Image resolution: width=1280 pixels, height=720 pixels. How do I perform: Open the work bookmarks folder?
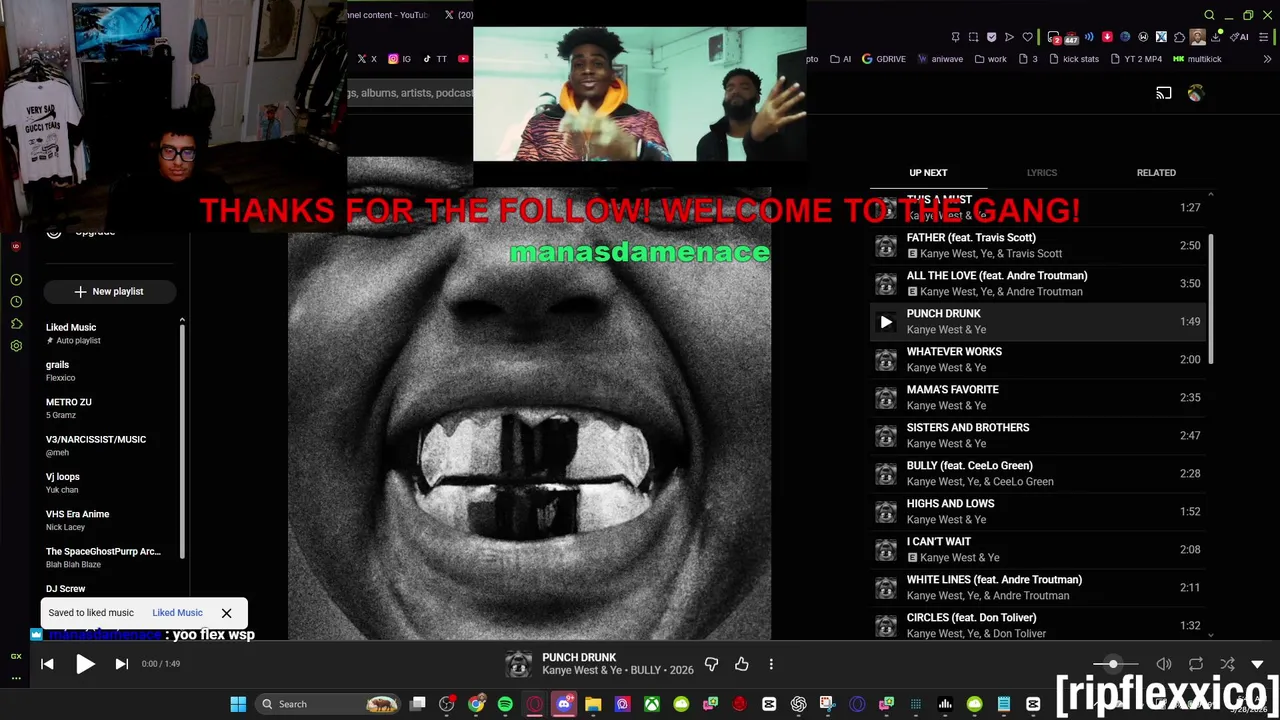coord(989,59)
